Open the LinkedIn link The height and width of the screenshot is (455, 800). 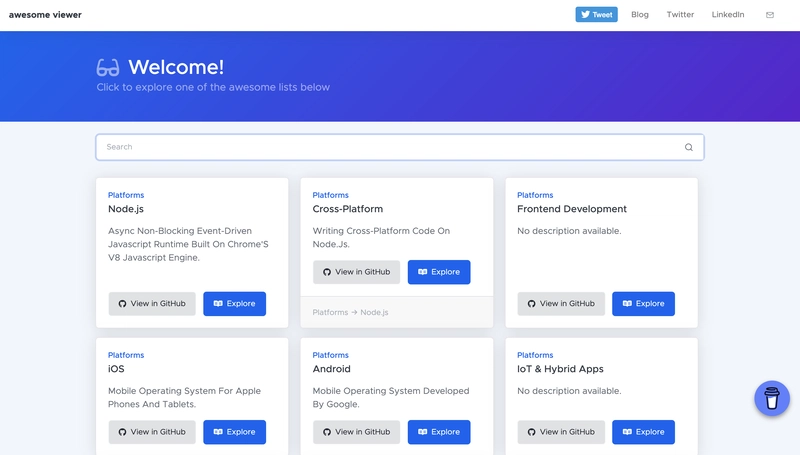728,14
